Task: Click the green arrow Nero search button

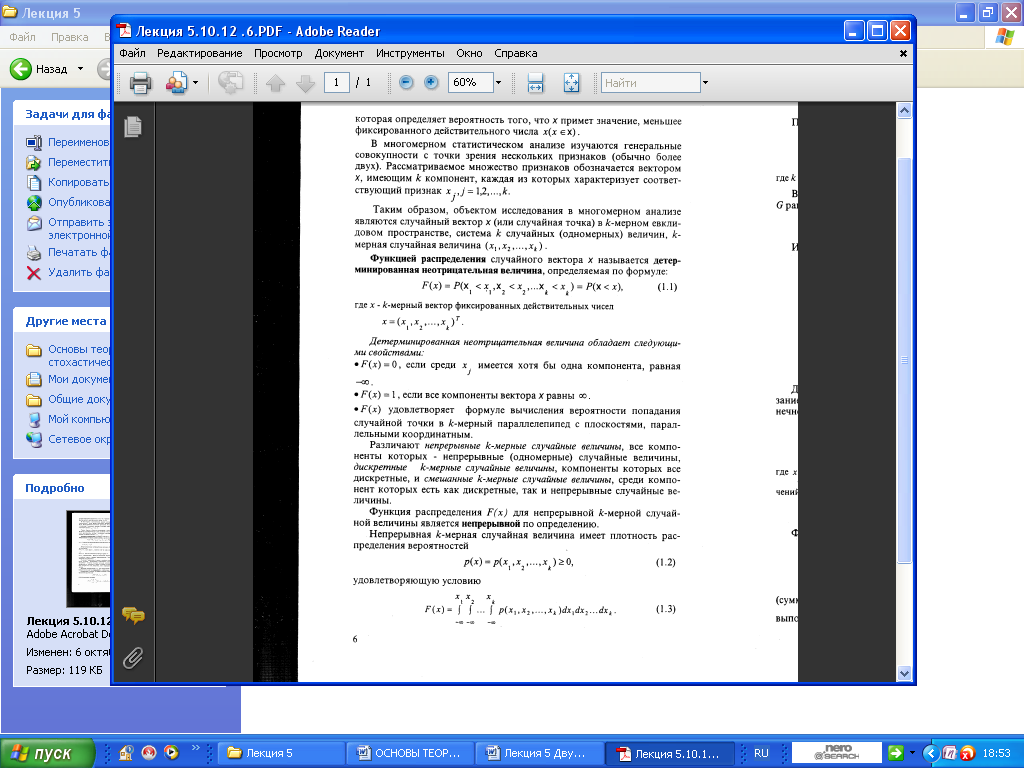Action: point(895,752)
